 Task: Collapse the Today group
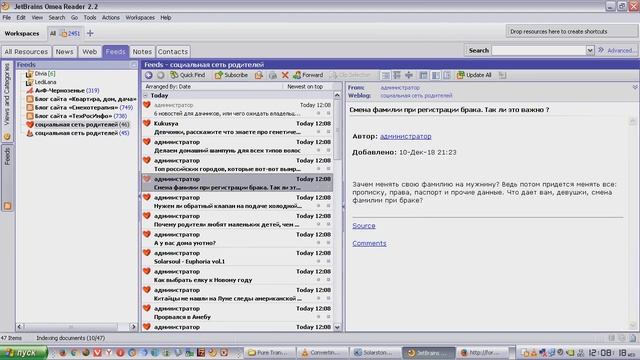tap(146, 96)
